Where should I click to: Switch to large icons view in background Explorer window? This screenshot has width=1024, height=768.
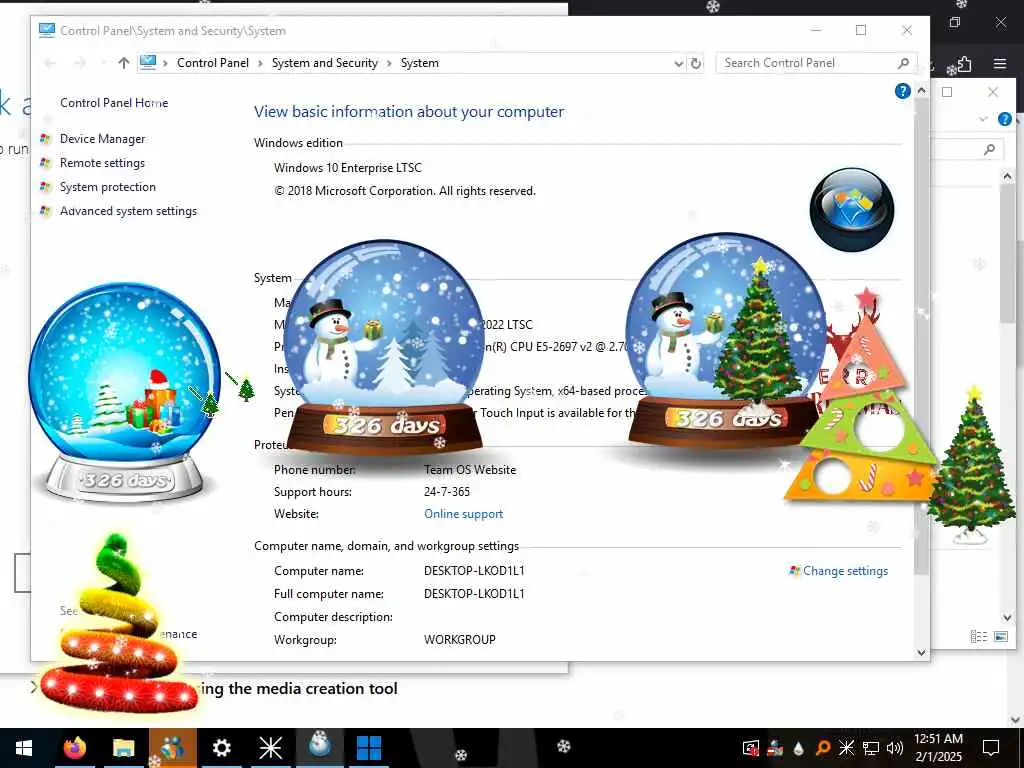1000,636
